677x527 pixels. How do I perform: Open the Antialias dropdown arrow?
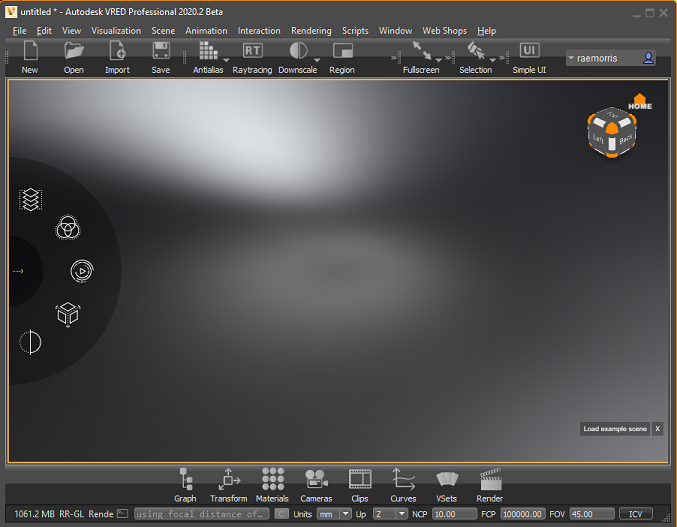pos(226,60)
